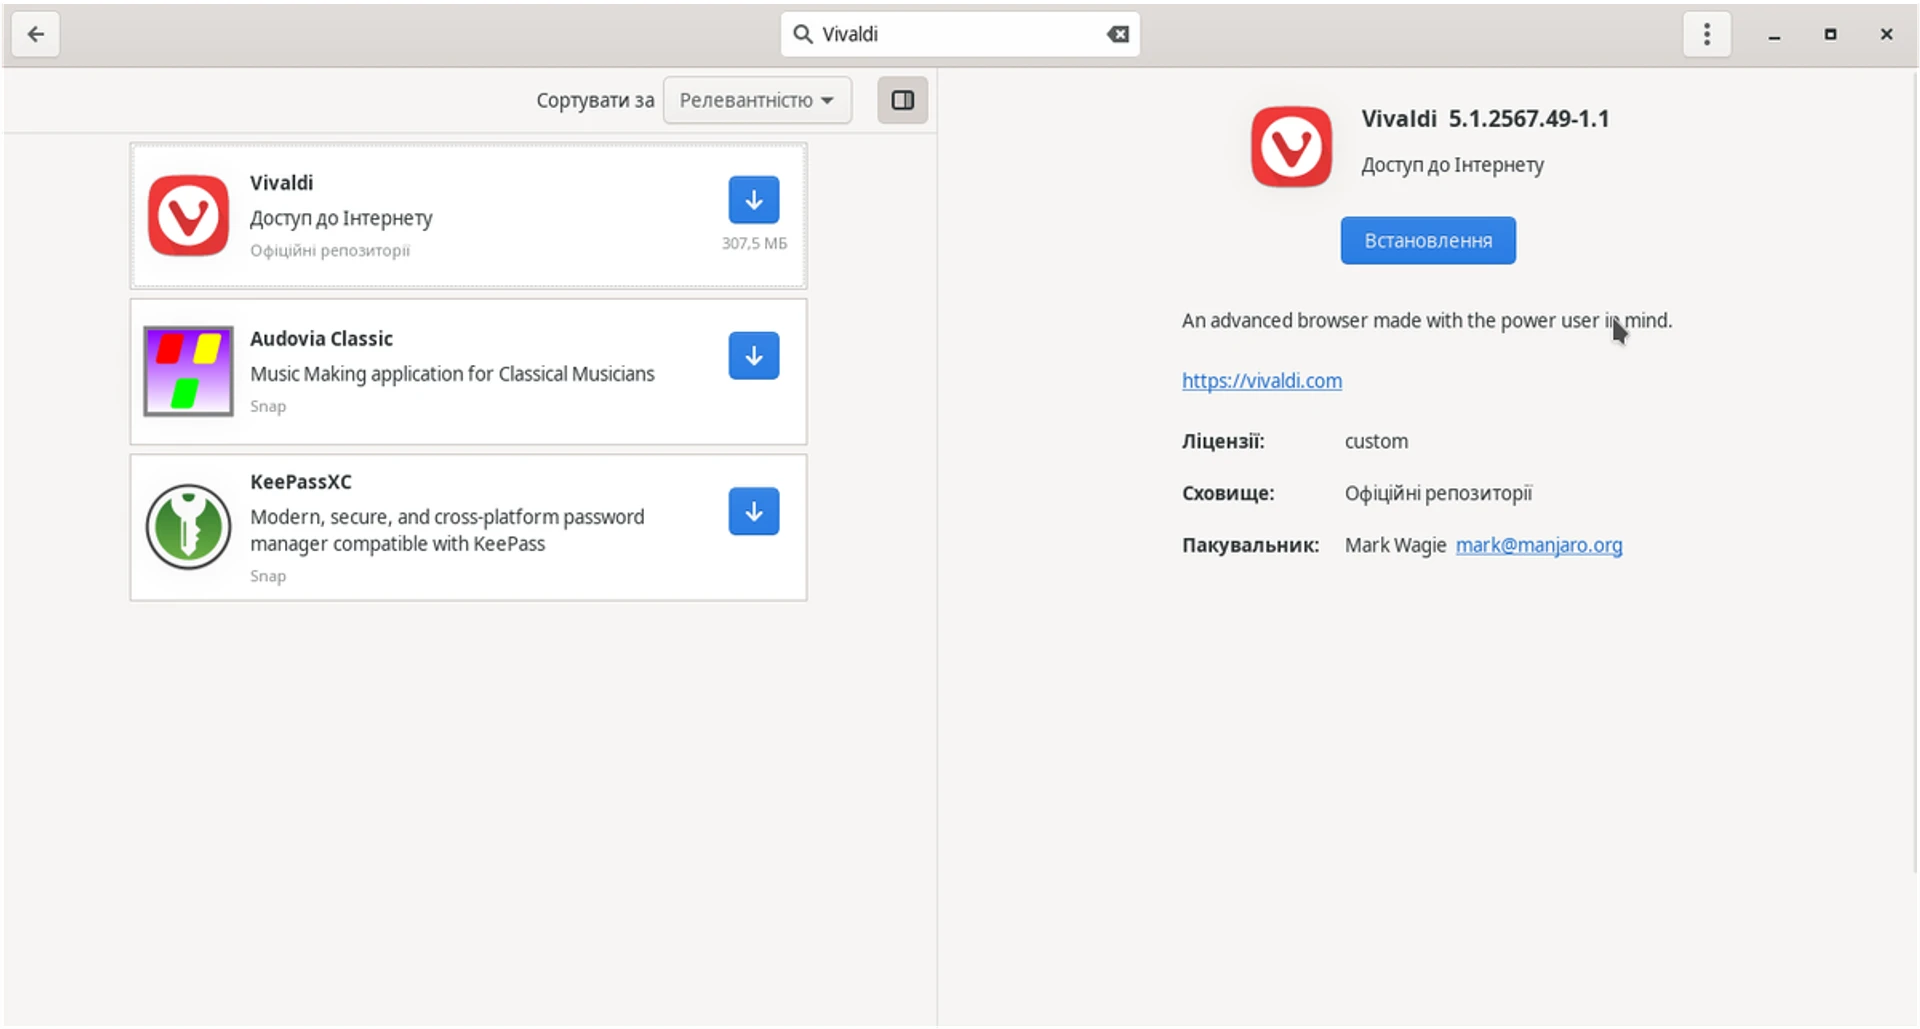This screenshot has width=1920, height=1029.
Task: Download KeePassXC via arrow button
Action: (753, 512)
